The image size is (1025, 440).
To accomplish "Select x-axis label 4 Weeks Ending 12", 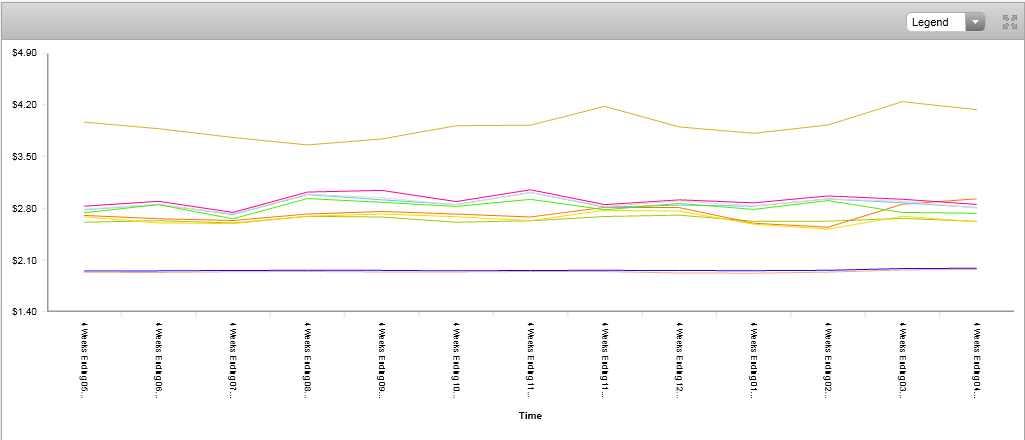I will (x=679, y=360).
